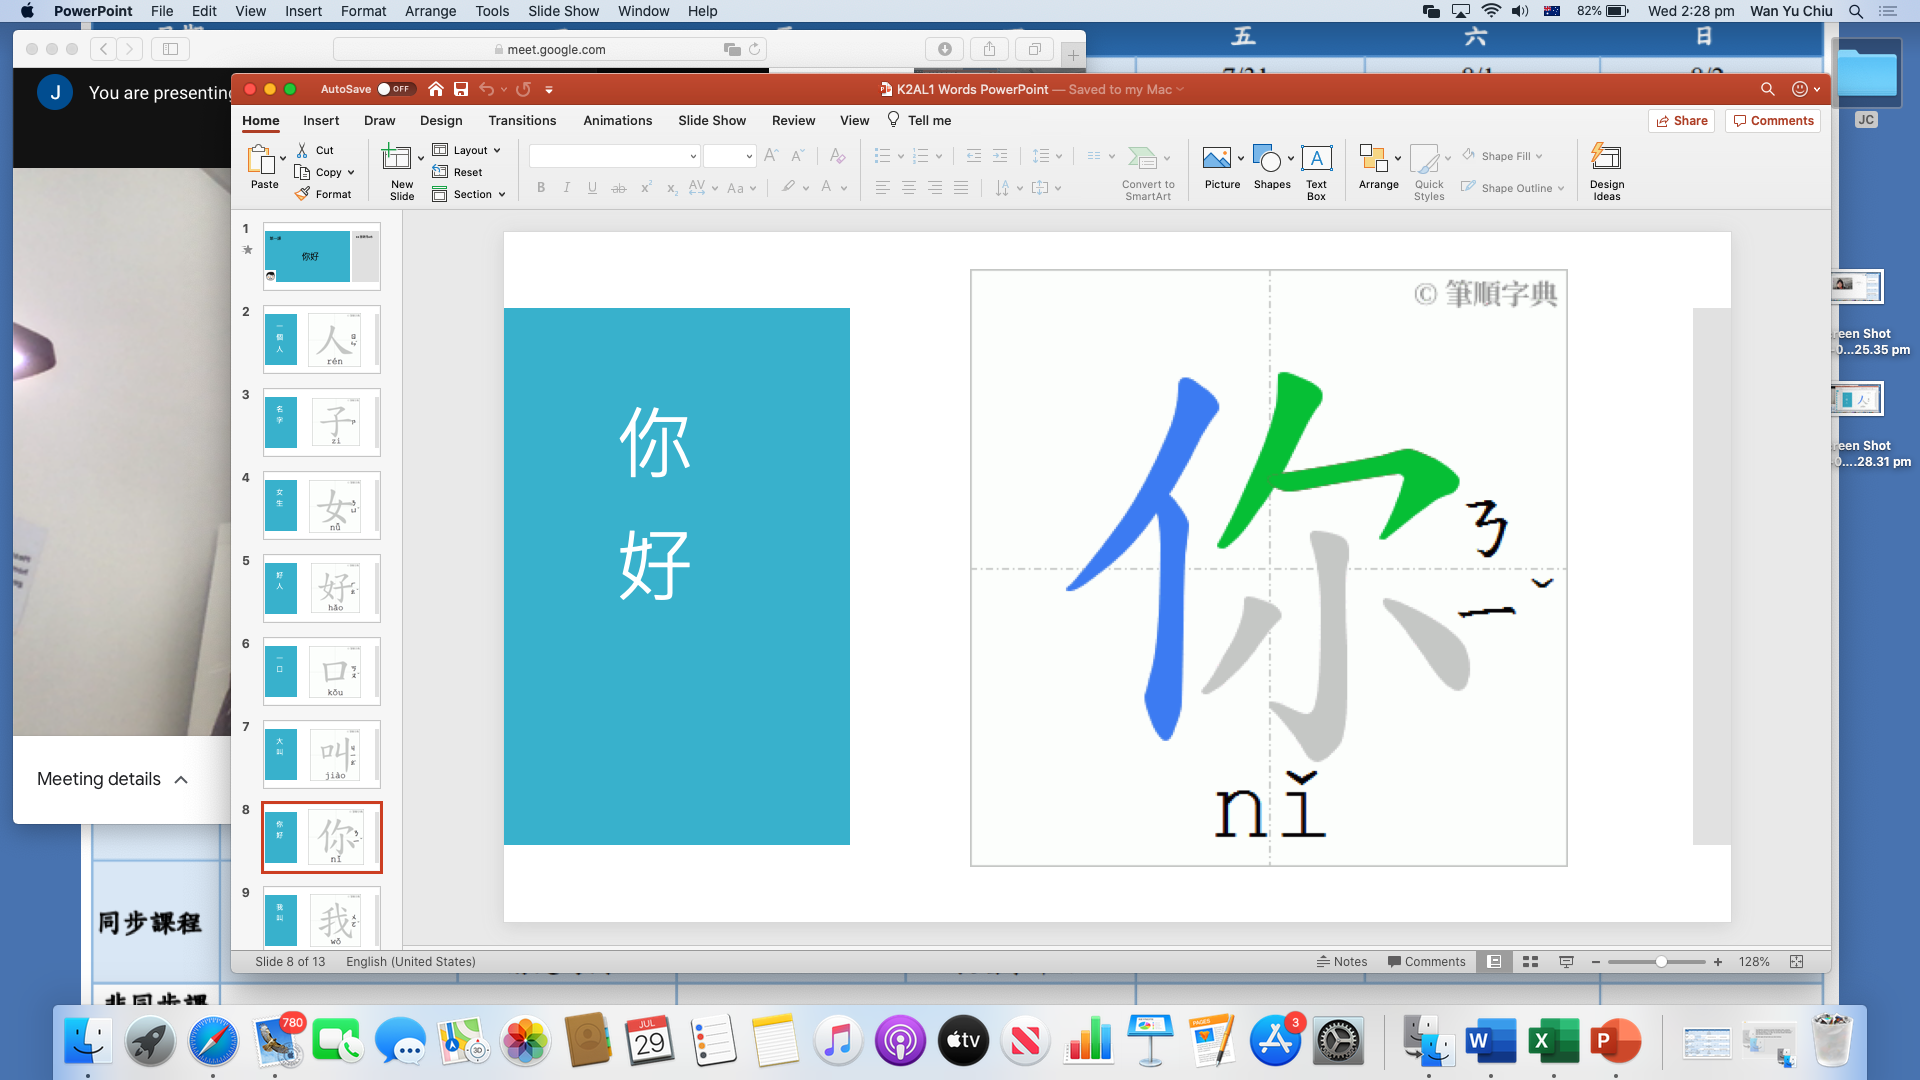This screenshot has height=1080, width=1920.
Task: Toggle the AutoSave switch
Action: click(396, 89)
